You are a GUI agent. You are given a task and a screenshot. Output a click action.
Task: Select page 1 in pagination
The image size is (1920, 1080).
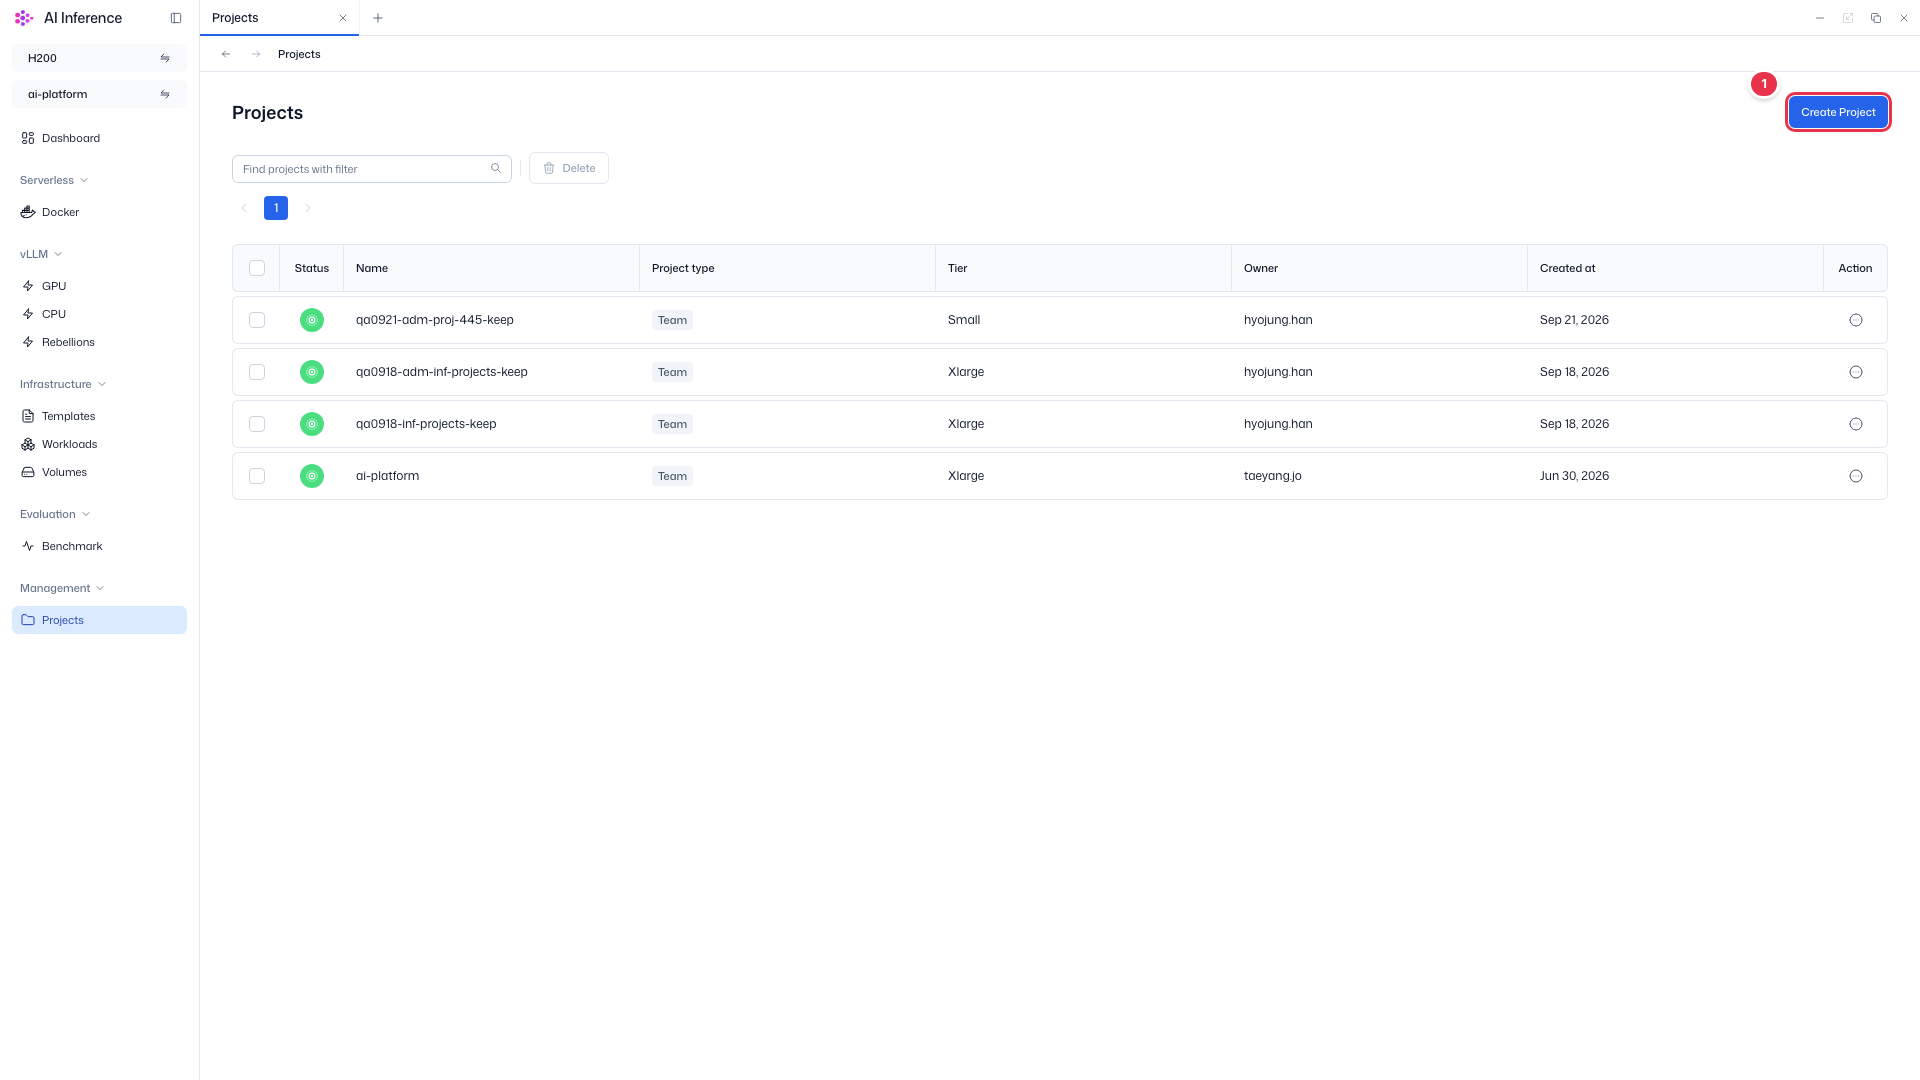276,208
